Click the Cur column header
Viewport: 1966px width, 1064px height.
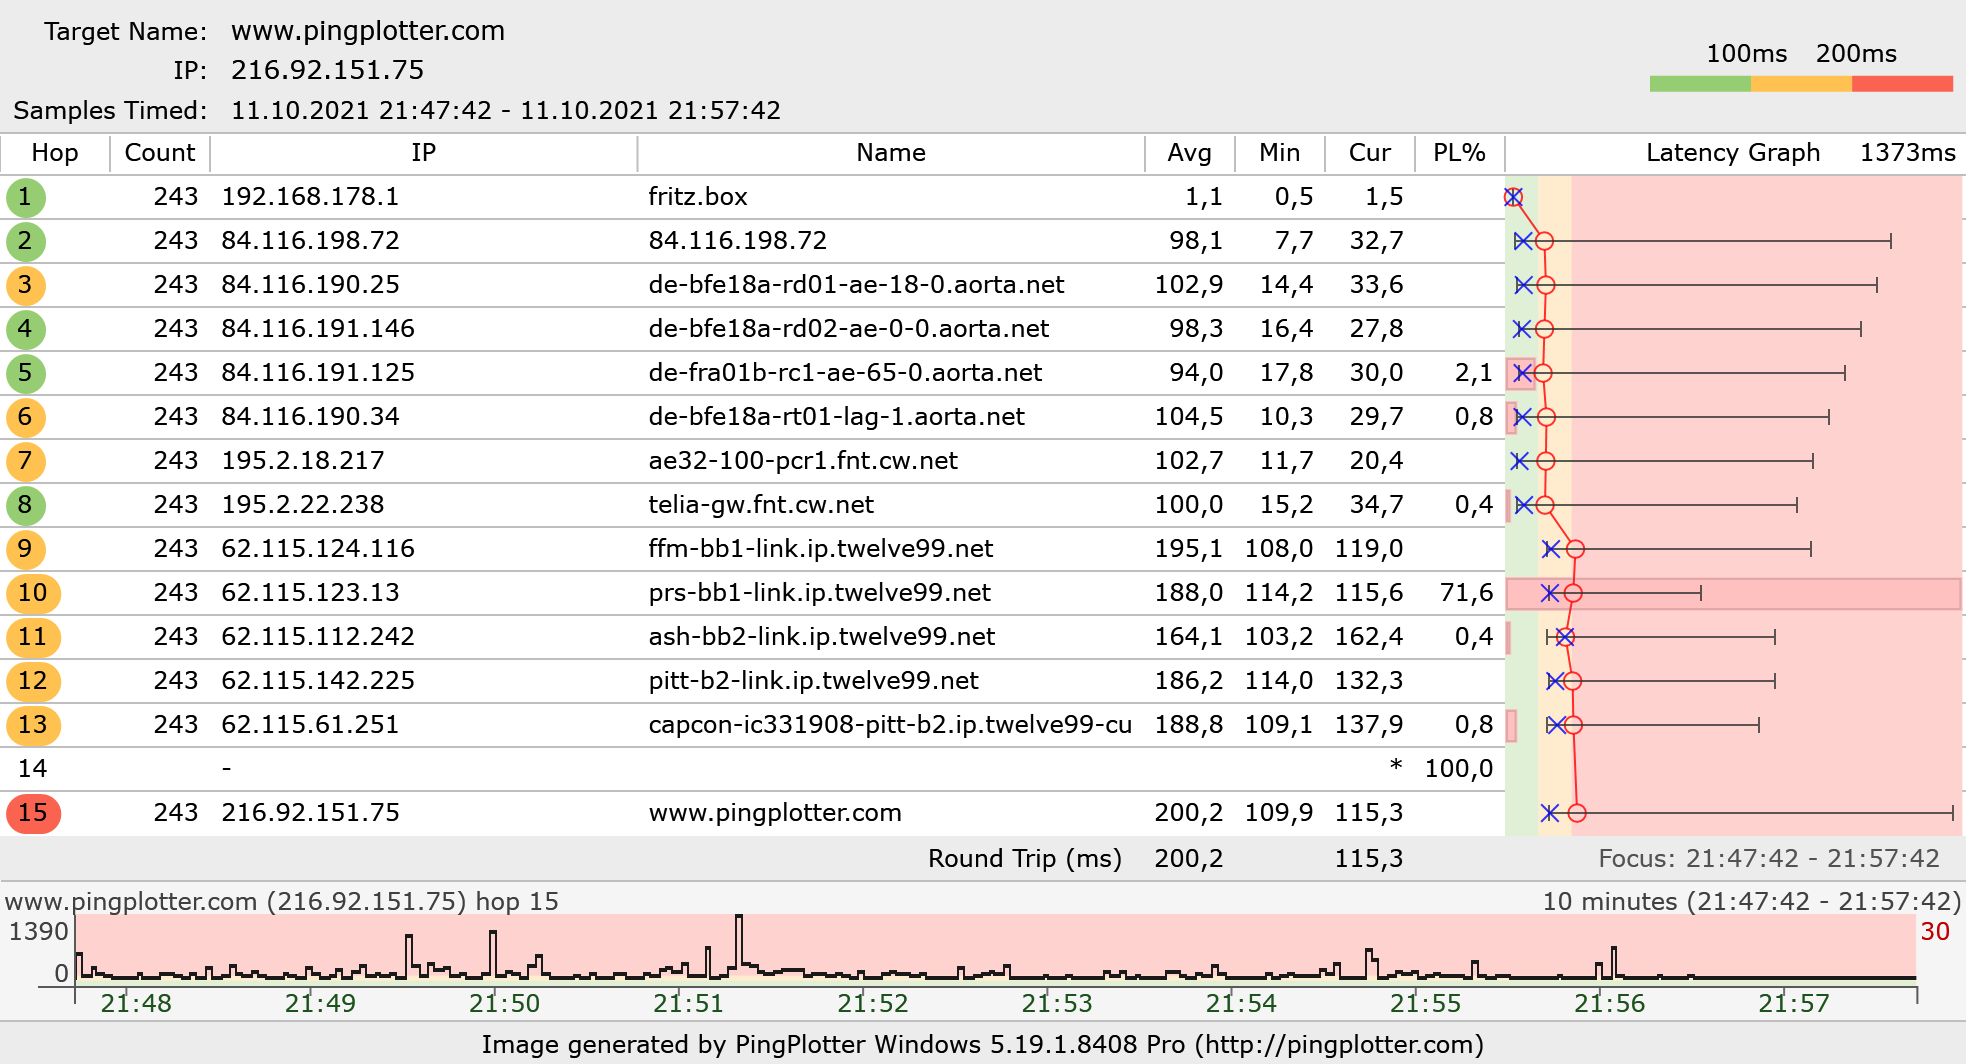1370,153
